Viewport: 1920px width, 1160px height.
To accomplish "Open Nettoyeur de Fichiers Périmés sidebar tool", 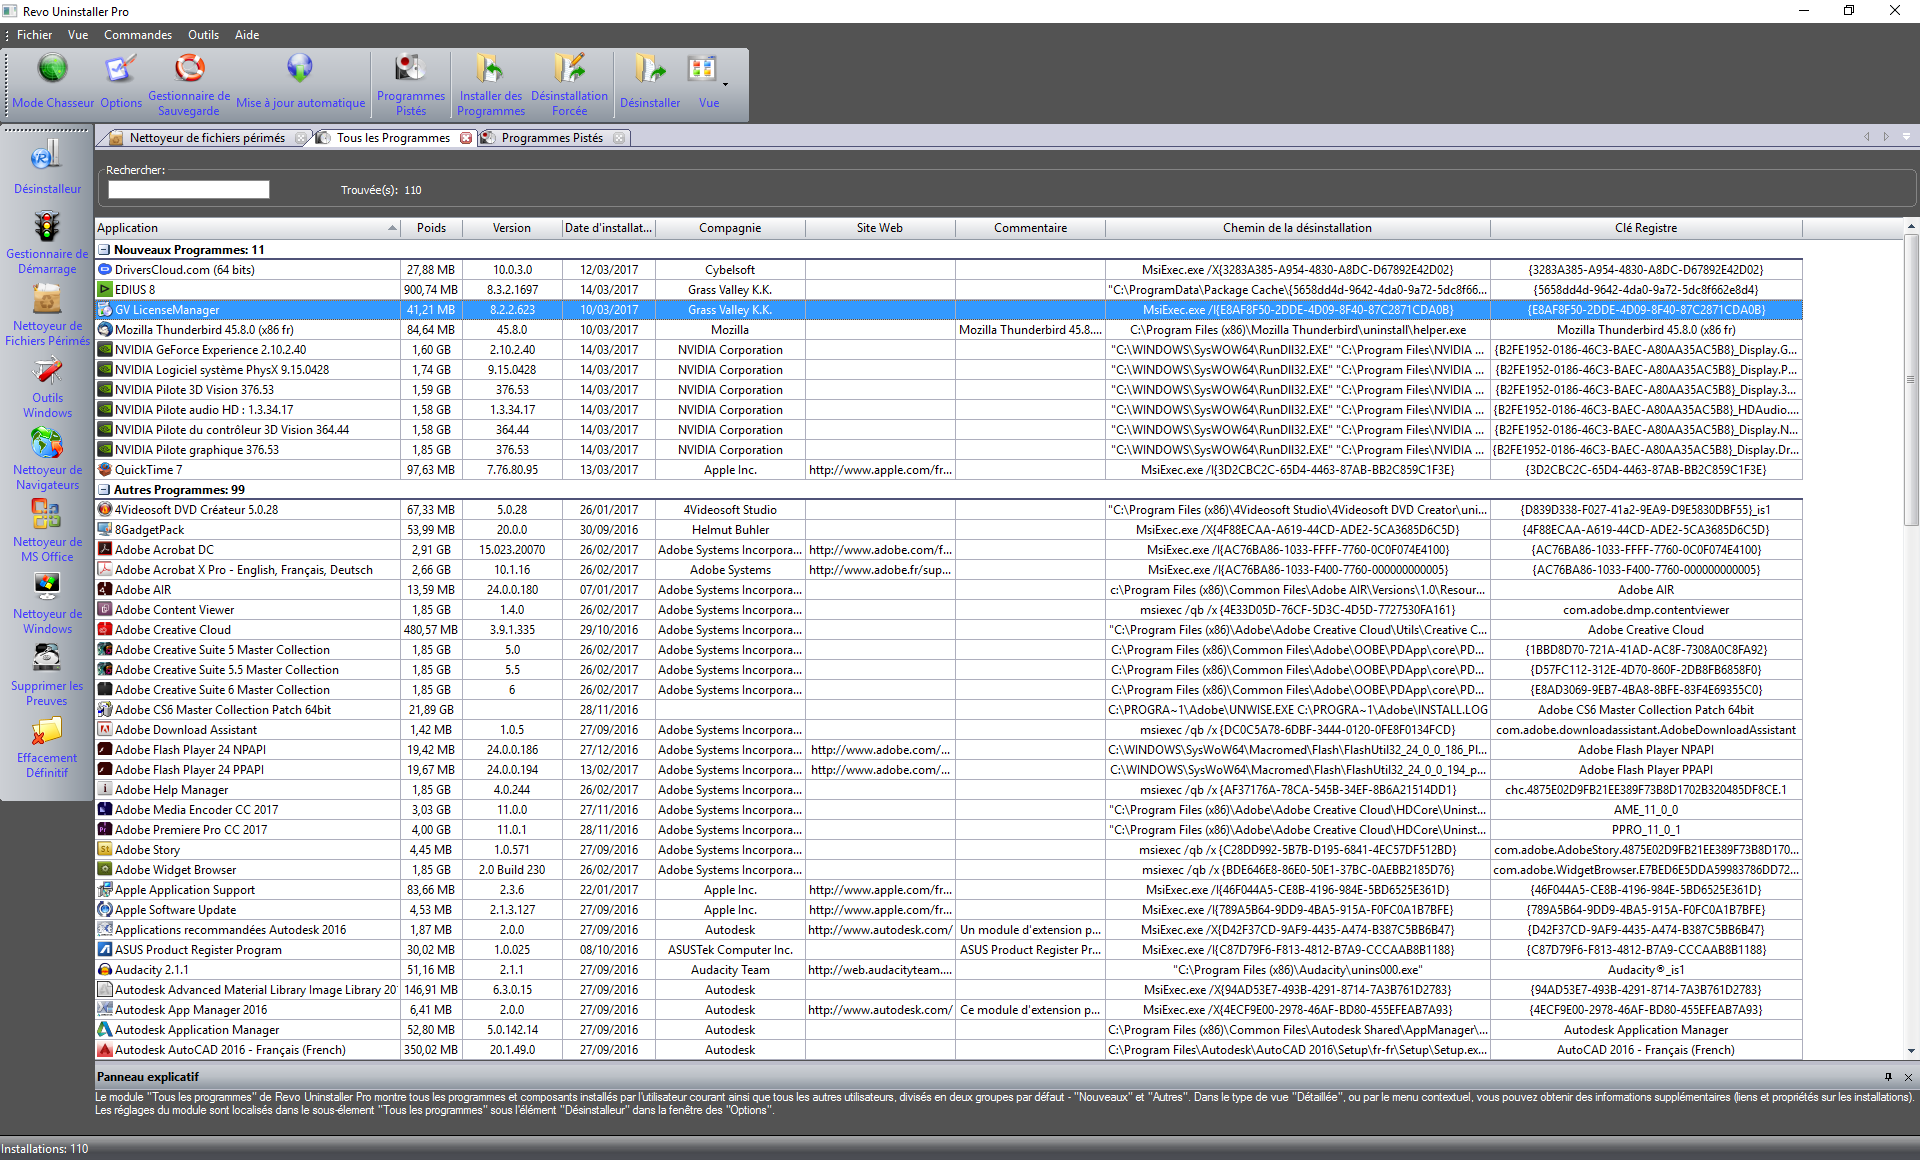I will (x=47, y=315).
